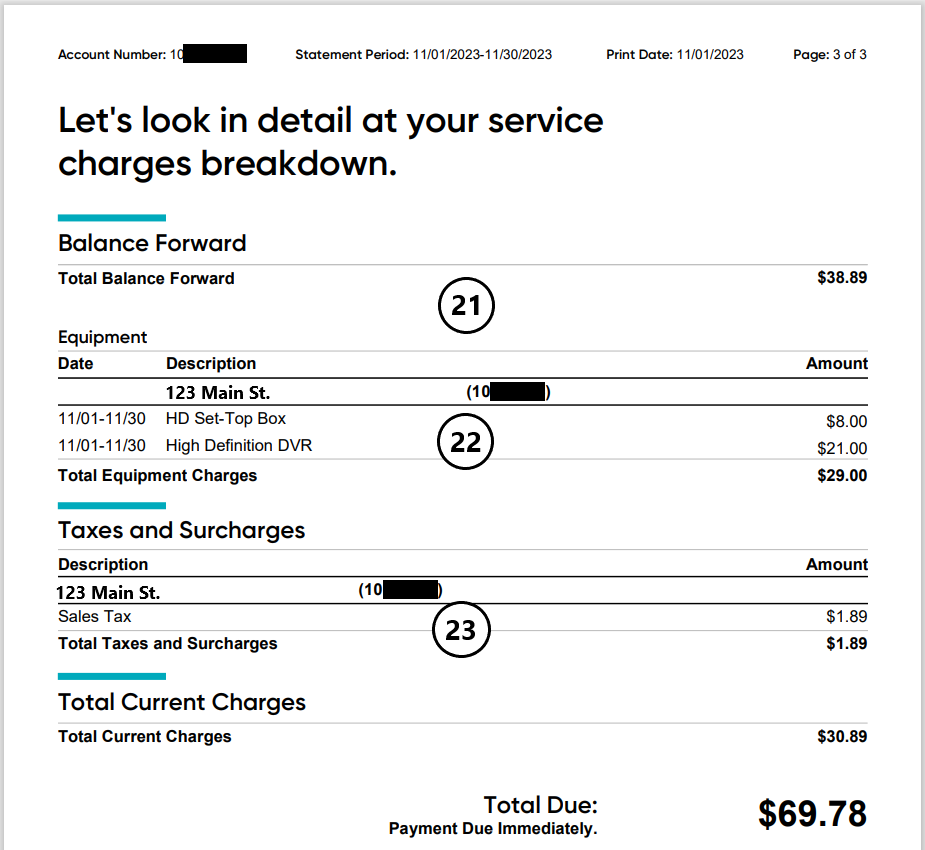
Task: Click the Sales Tax row label
Action: [x=95, y=617]
